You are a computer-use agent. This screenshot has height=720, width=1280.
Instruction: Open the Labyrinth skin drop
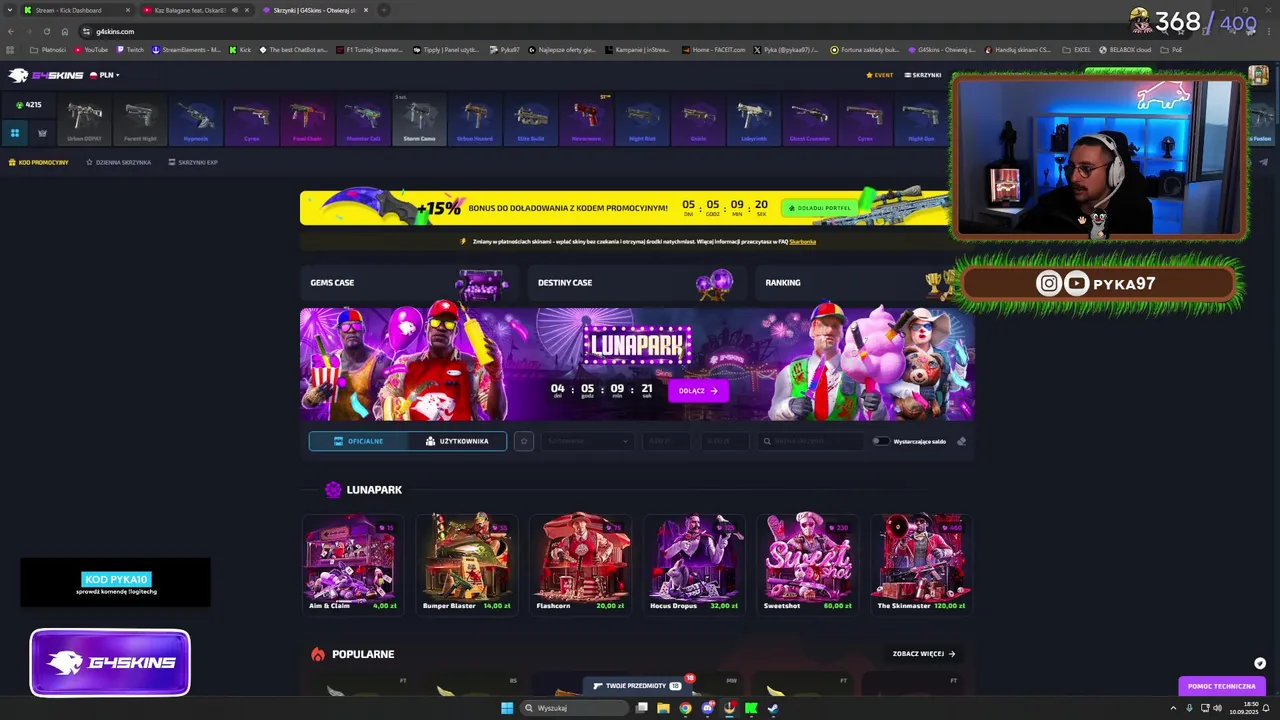754,121
